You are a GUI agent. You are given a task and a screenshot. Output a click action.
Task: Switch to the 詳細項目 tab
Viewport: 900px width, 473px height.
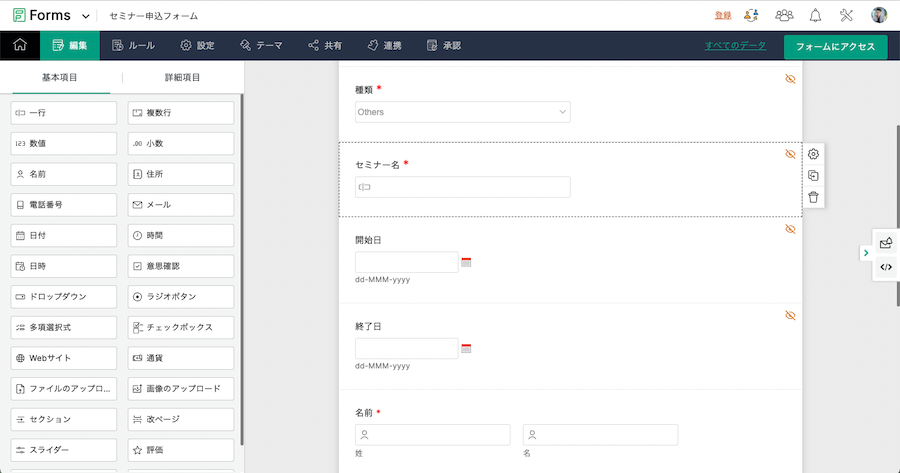coord(182,77)
